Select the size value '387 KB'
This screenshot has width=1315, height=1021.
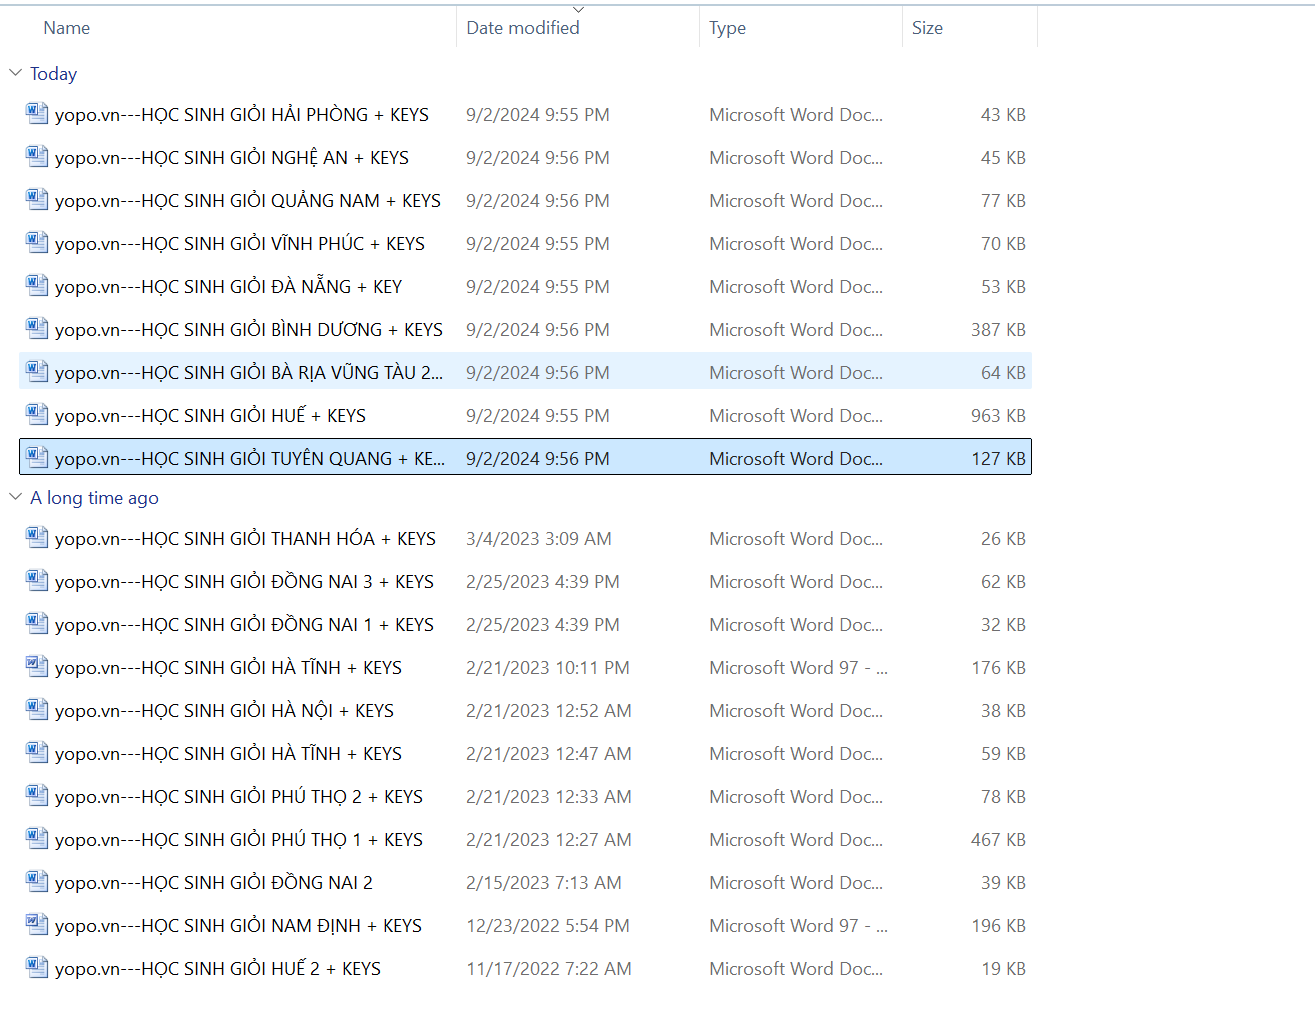coord(998,330)
